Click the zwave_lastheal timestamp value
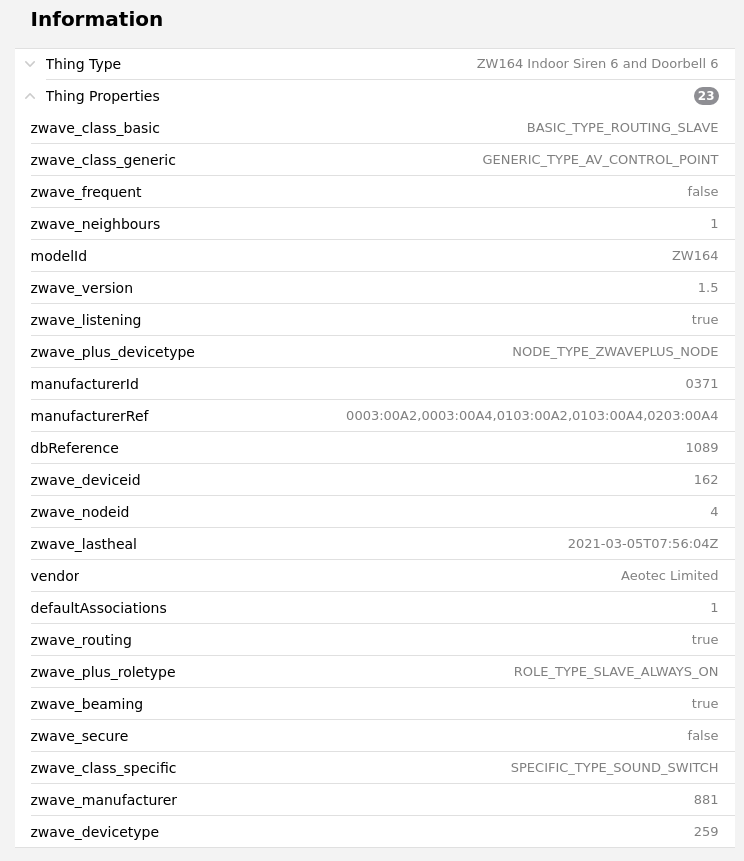Image resolution: width=744 pixels, height=861 pixels. click(x=643, y=544)
